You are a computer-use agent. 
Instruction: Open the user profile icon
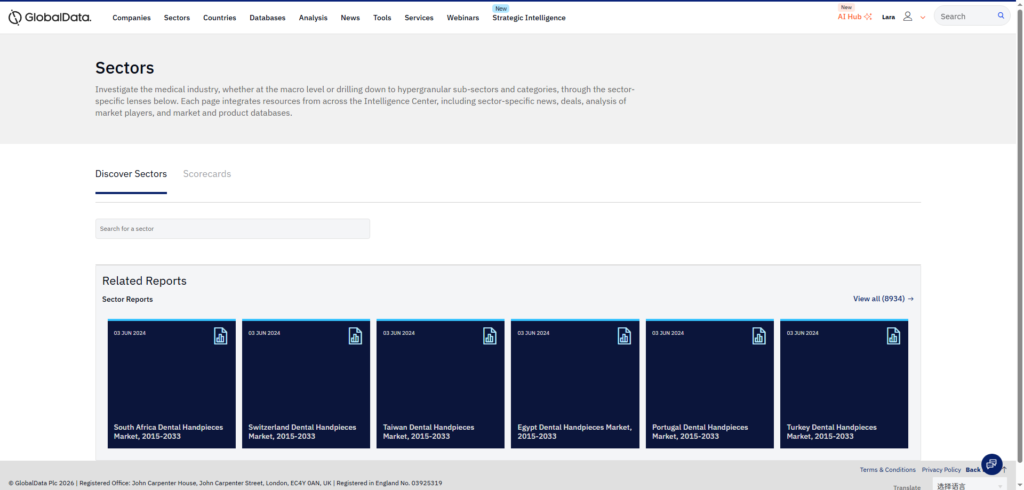click(908, 17)
